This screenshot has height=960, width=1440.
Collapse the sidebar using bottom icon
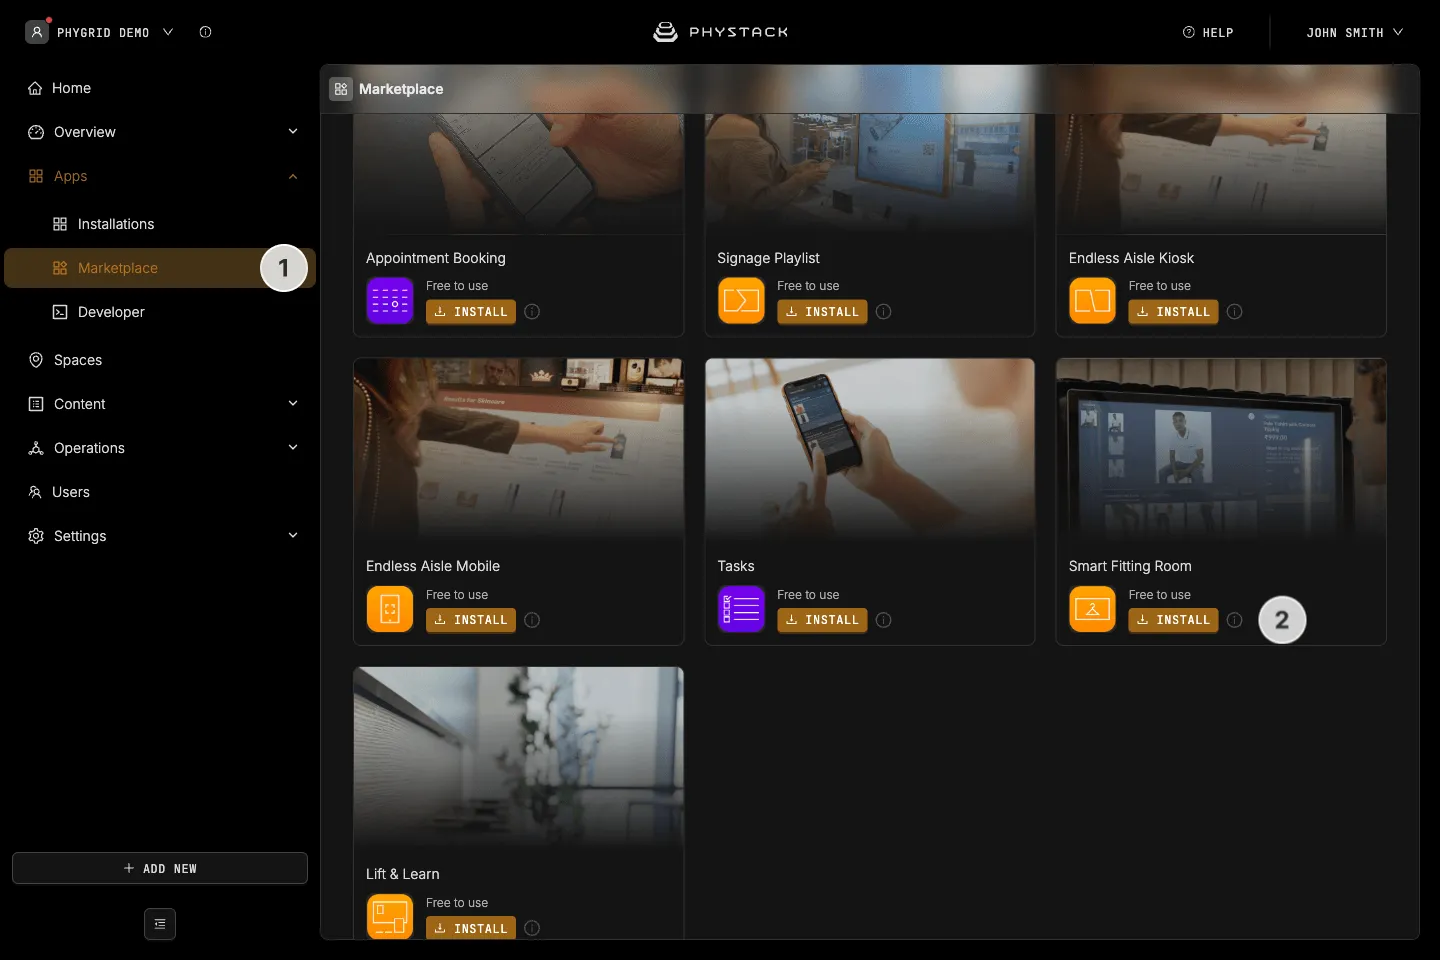[160, 924]
